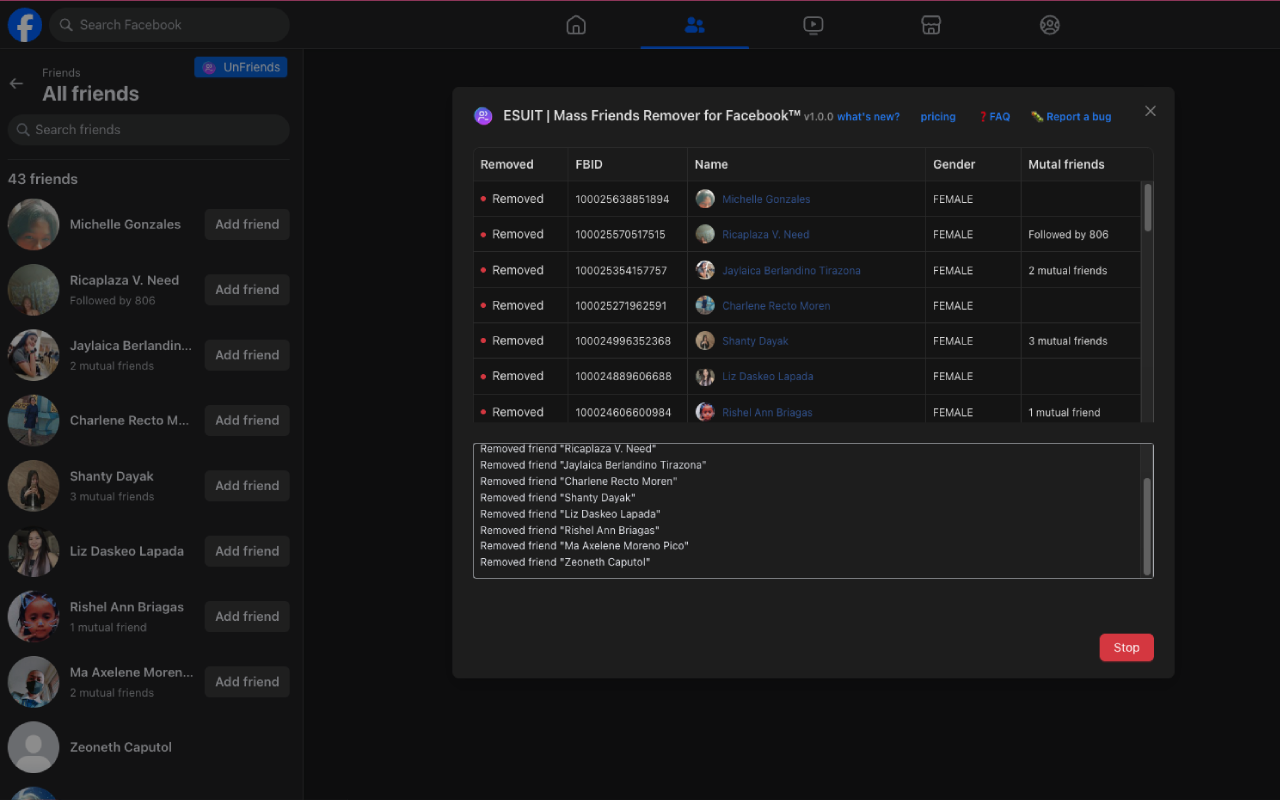Open Shanty Dayak link in table
The height and width of the screenshot is (800, 1280).
[755, 341]
